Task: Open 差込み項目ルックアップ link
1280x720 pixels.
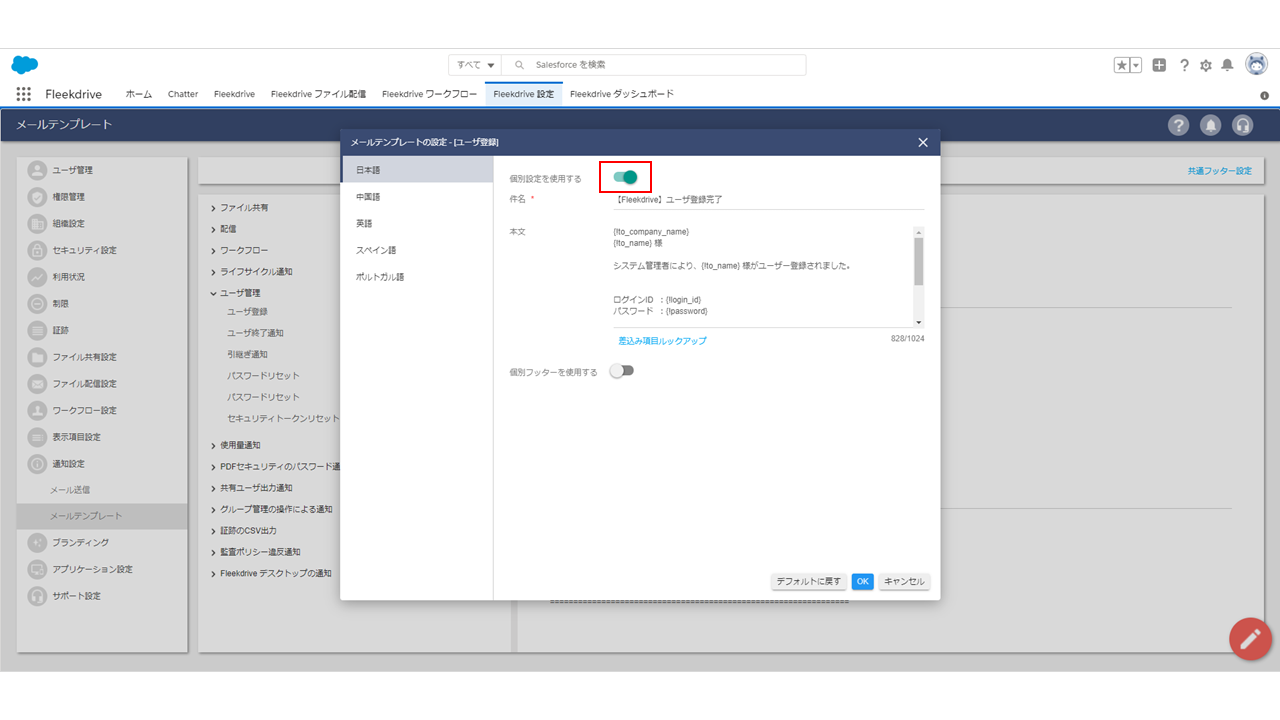Action: 662,341
